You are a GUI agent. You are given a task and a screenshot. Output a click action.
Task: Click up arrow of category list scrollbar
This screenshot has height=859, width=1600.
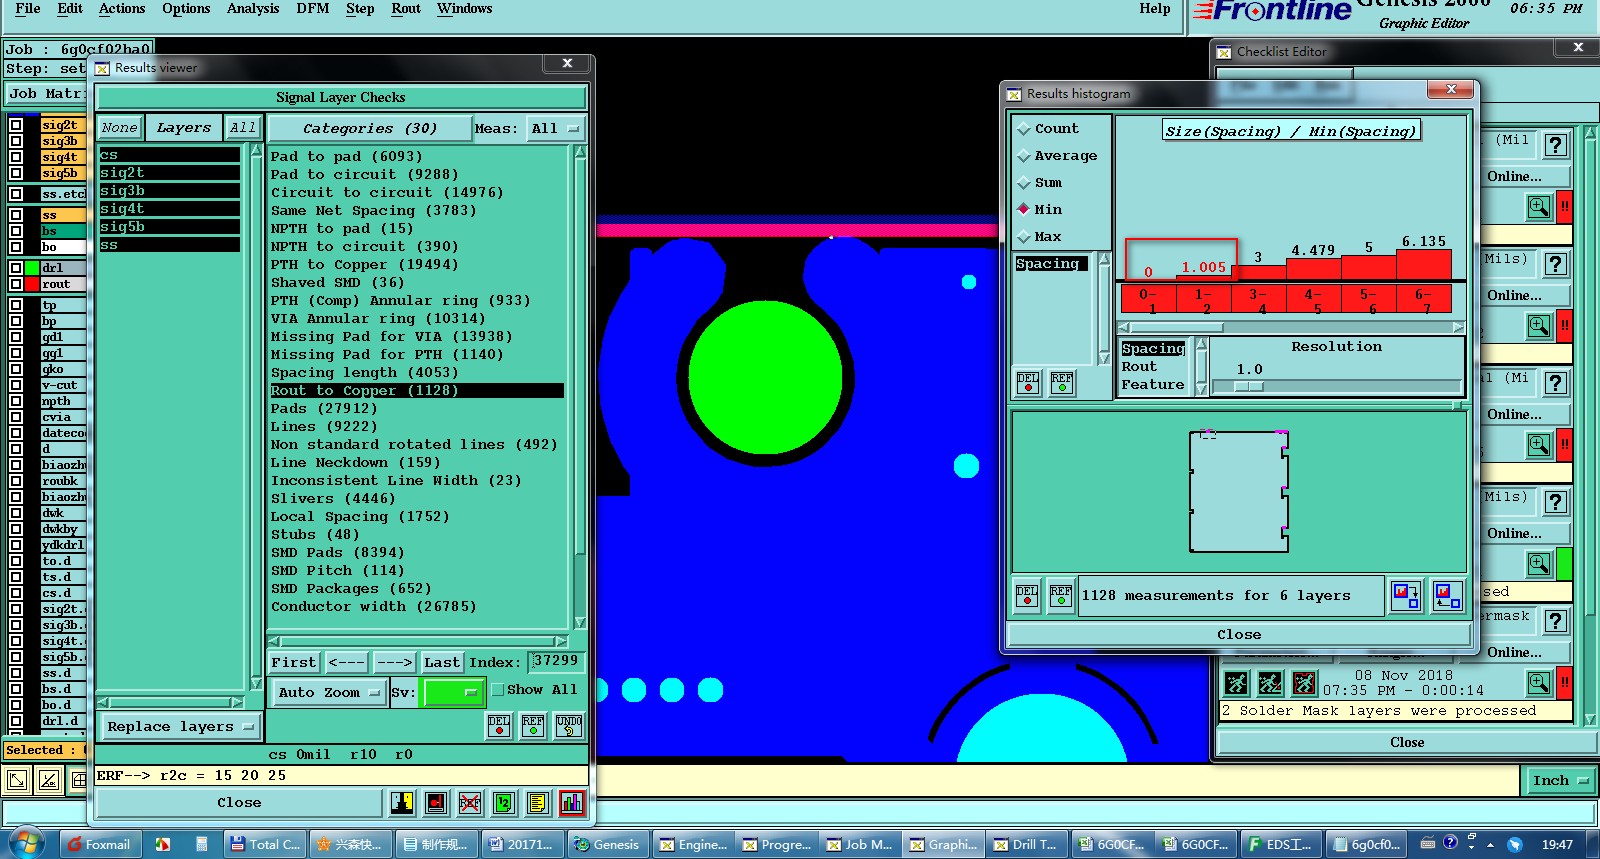pos(579,152)
